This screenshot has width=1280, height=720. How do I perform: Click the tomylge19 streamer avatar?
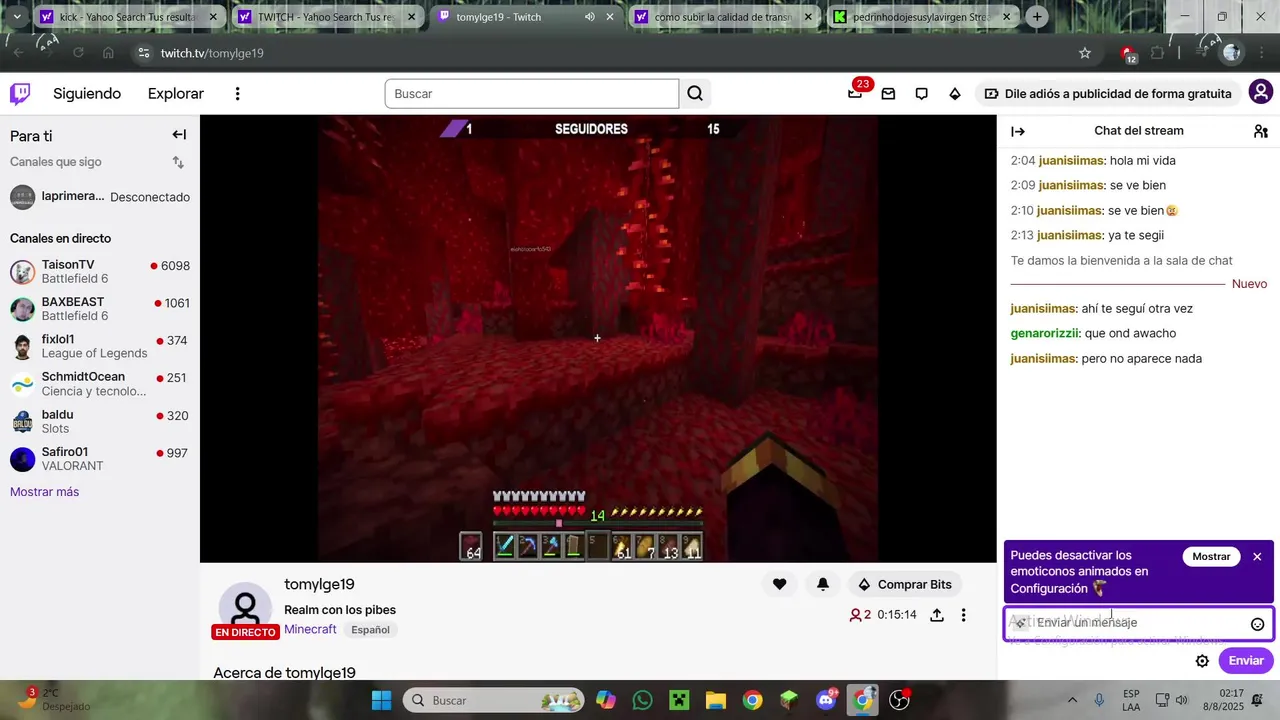click(x=245, y=608)
